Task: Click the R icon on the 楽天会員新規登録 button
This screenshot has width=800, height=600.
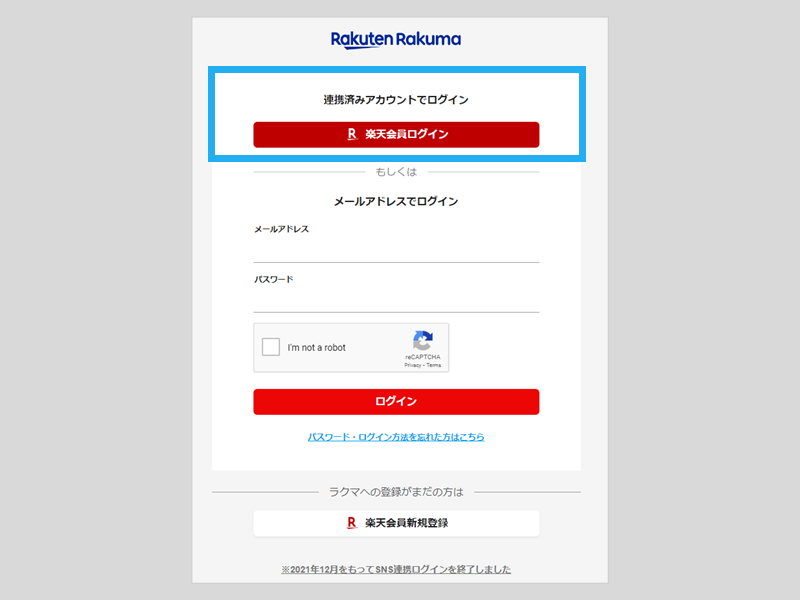Action: click(352, 523)
